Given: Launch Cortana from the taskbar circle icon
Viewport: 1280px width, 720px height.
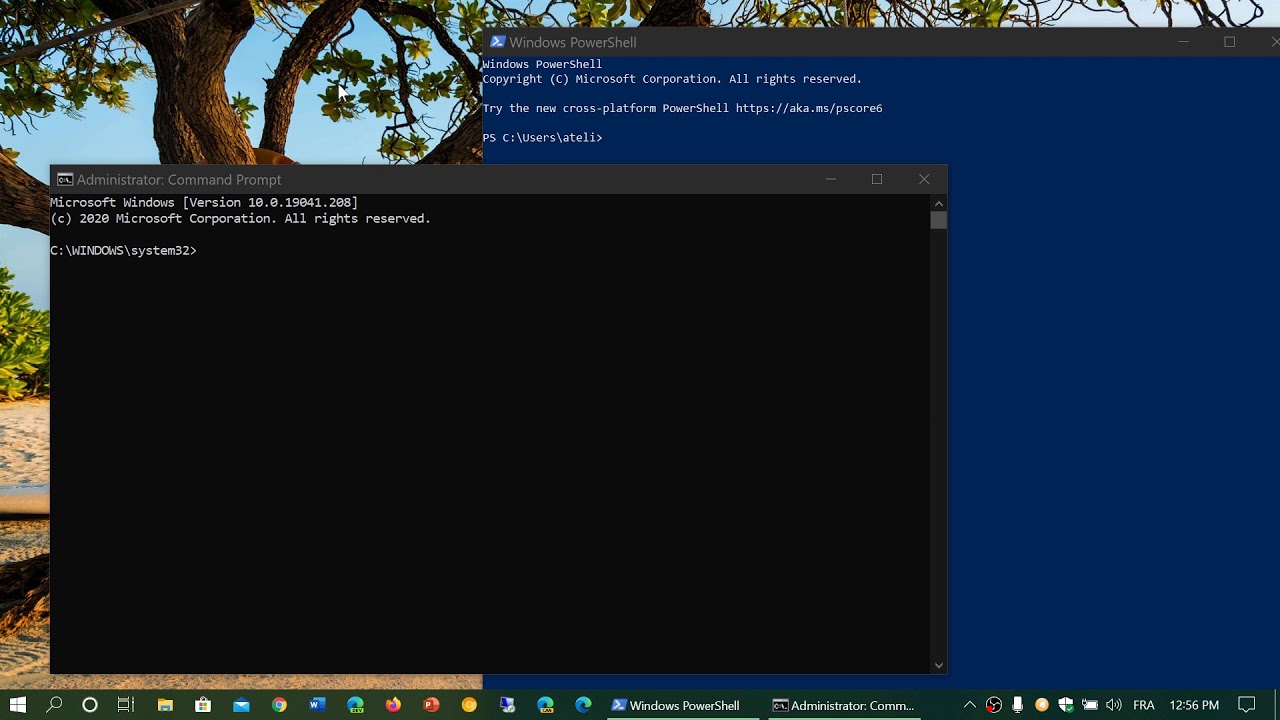Looking at the screenshot, I should [x=90, y=705].
